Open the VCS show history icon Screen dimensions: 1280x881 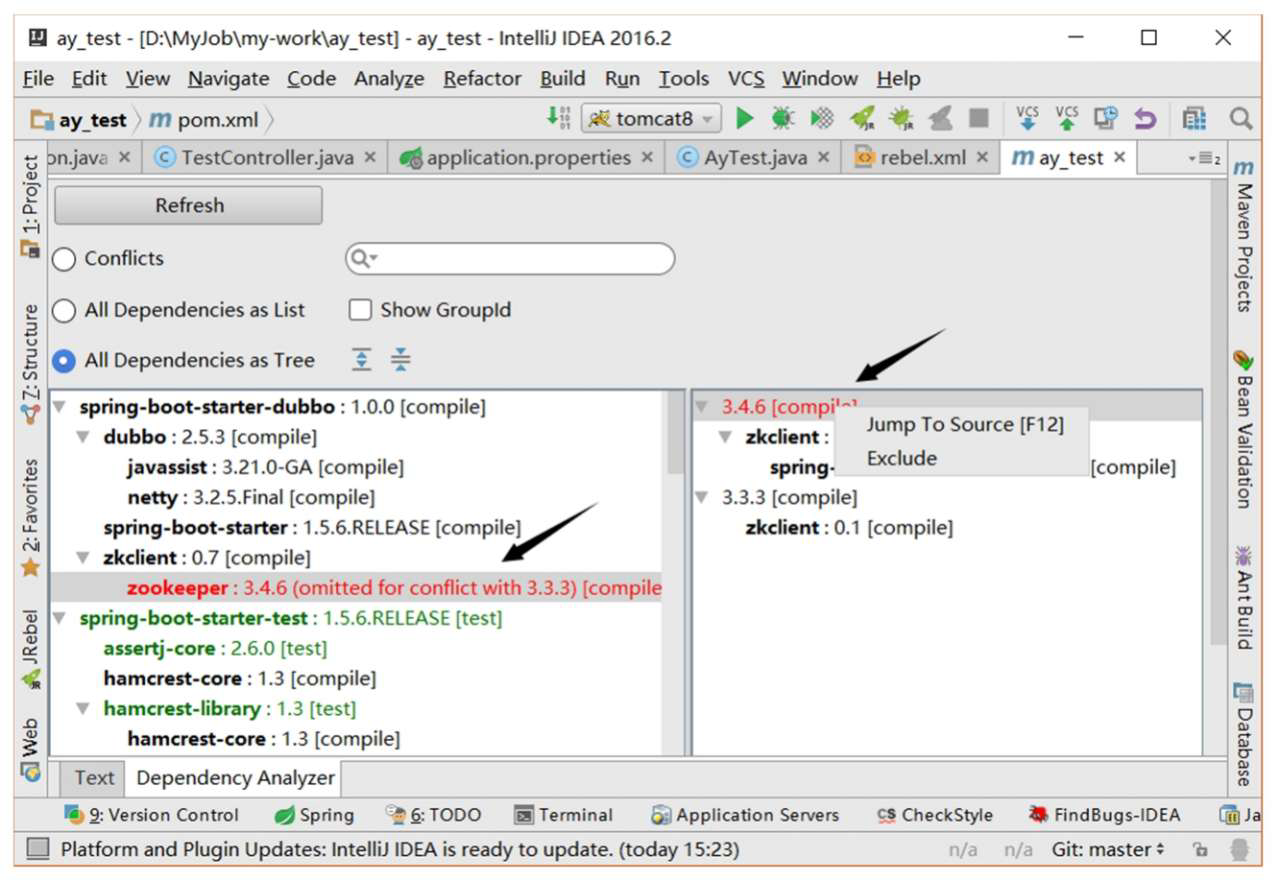point(1105,119)
